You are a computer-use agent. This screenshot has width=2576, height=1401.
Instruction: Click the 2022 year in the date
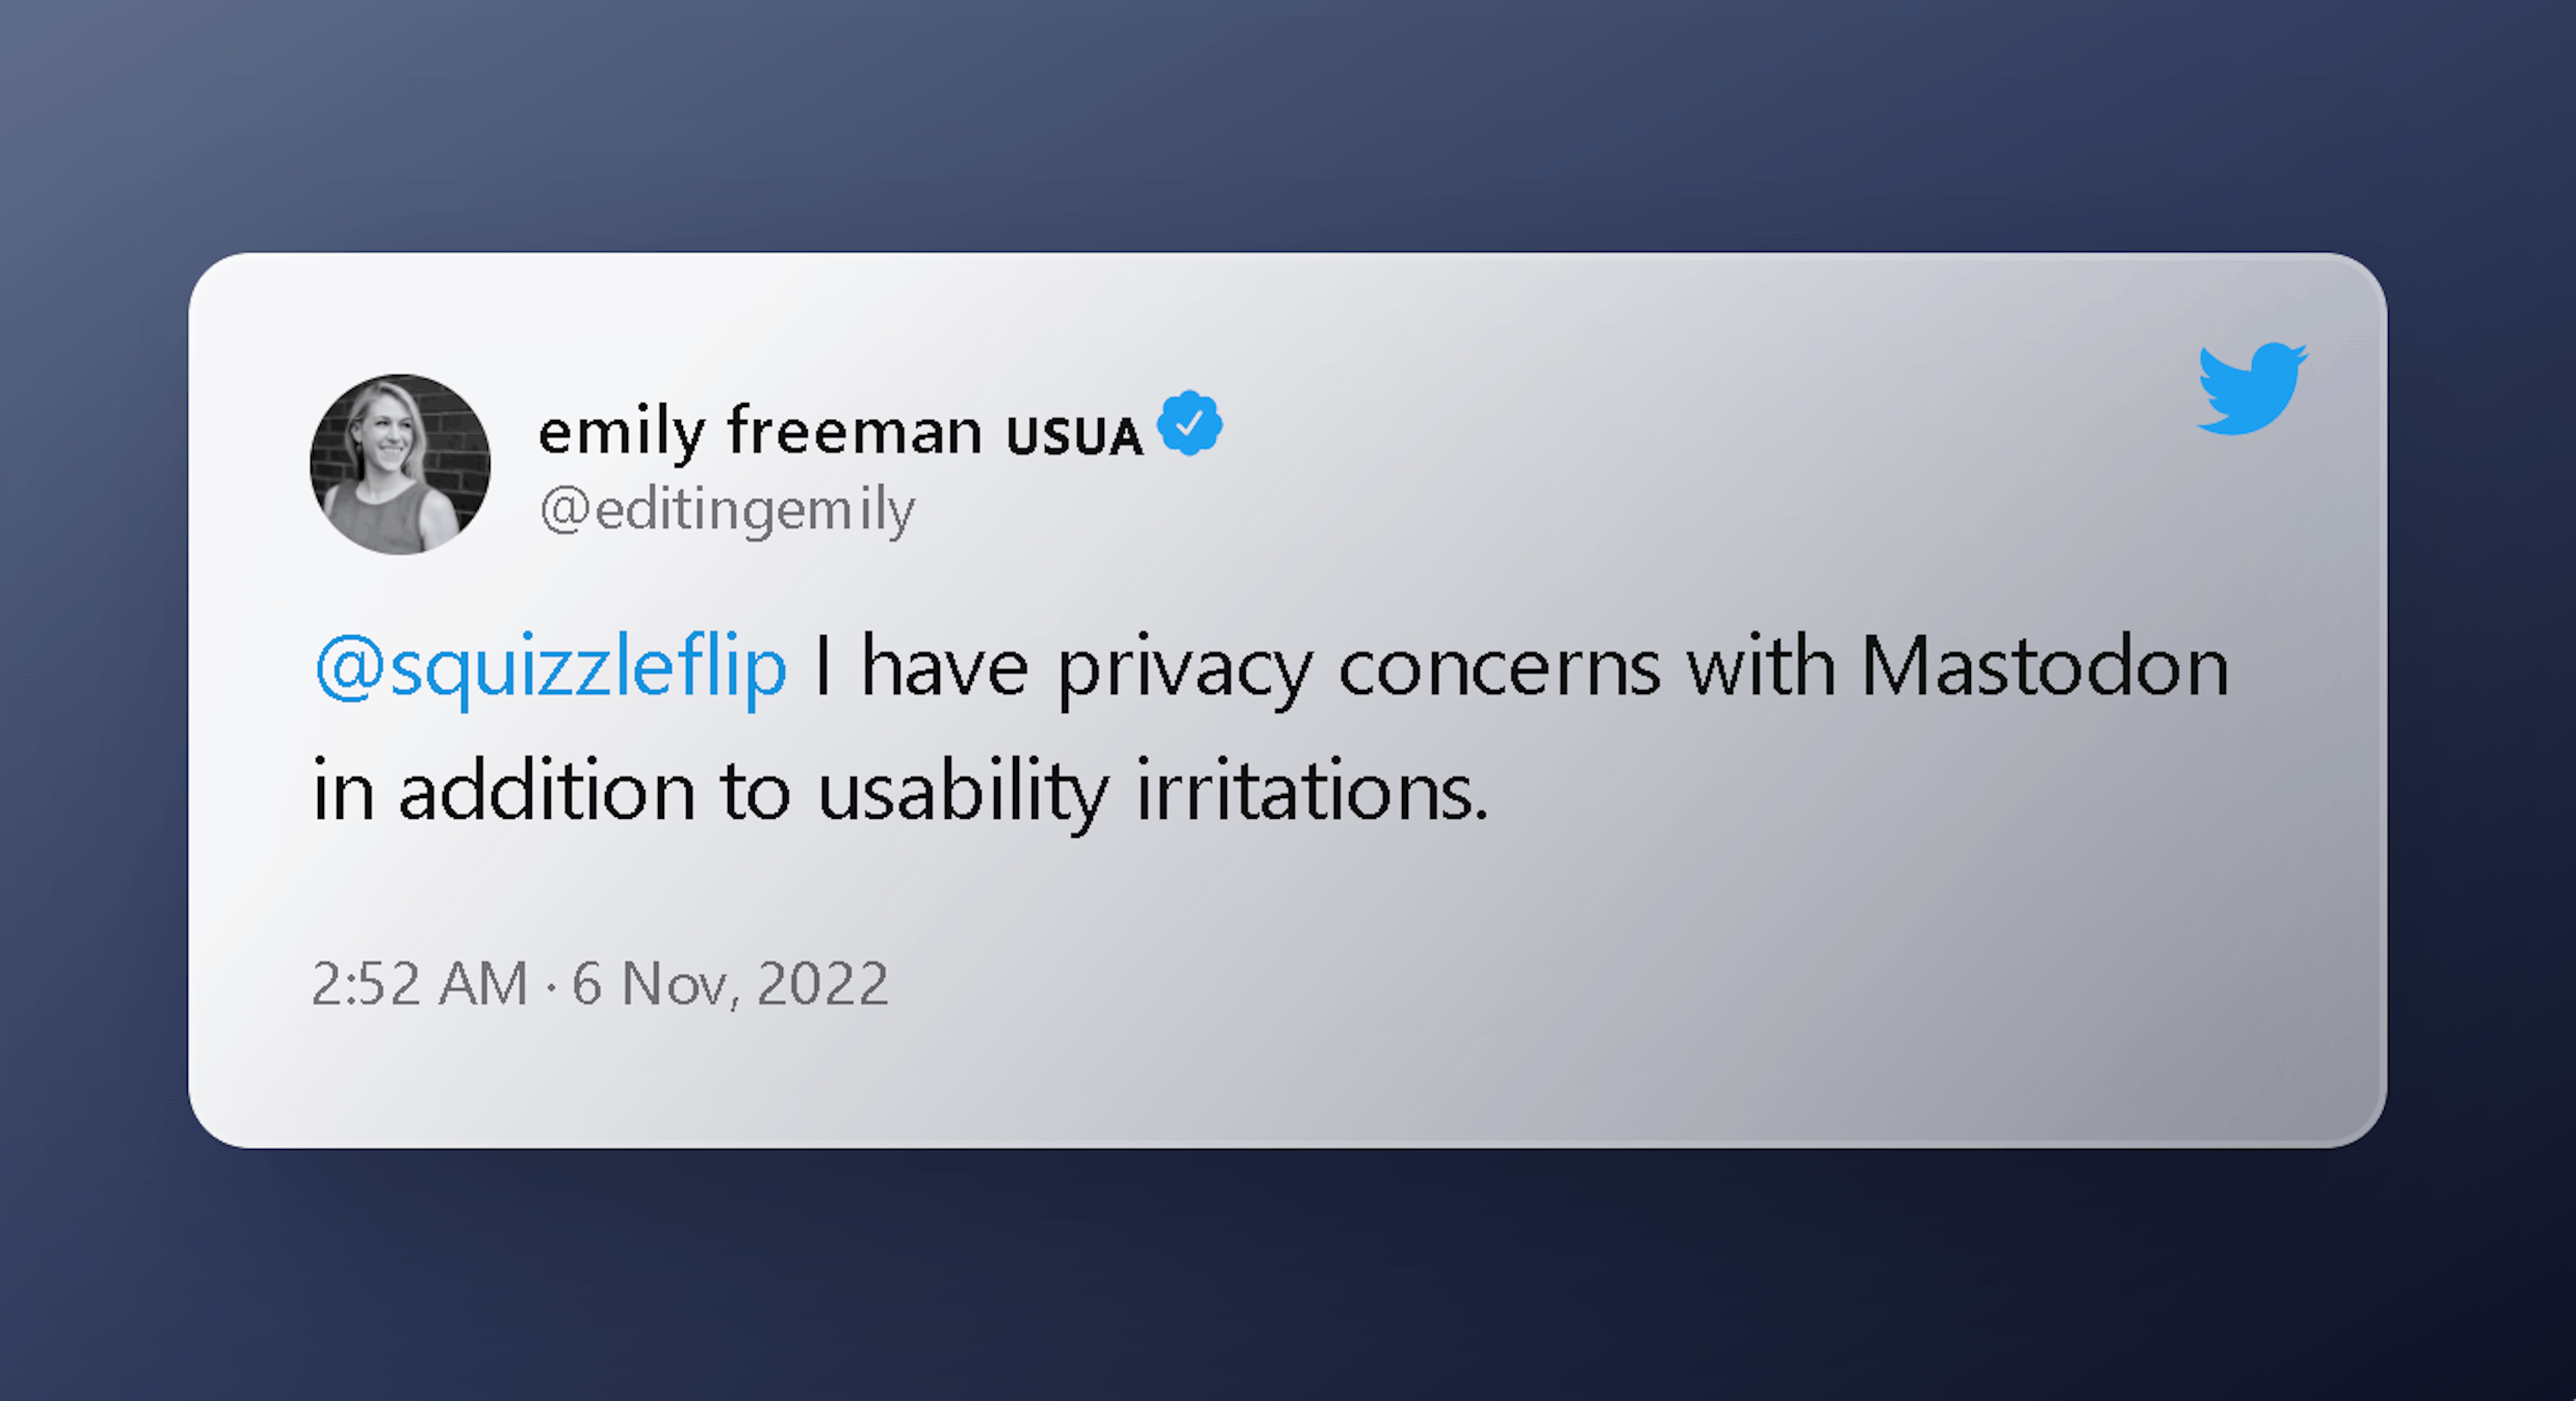point(822,983)
